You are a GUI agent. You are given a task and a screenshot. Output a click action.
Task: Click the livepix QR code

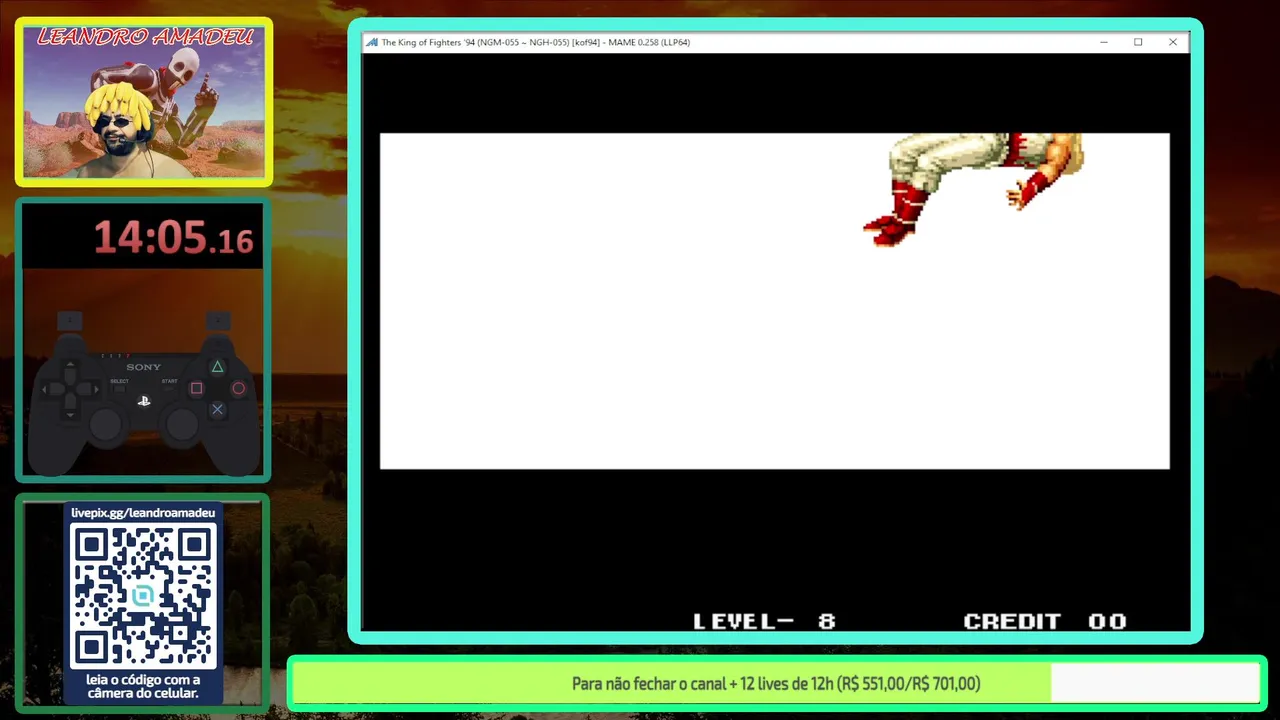(143, 597)
